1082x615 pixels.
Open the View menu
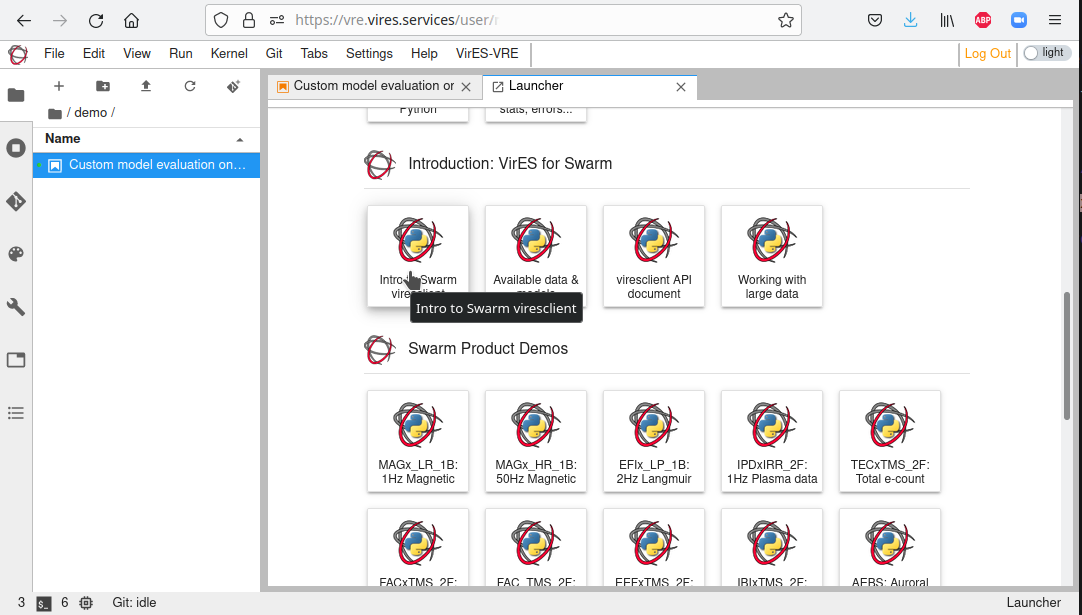(x=137, y=54)
